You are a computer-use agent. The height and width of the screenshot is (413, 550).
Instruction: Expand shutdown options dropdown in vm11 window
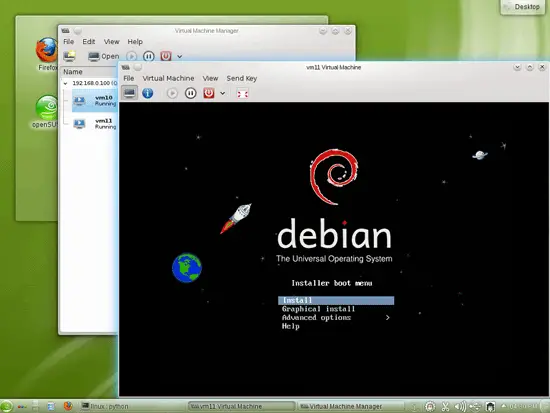222,93
